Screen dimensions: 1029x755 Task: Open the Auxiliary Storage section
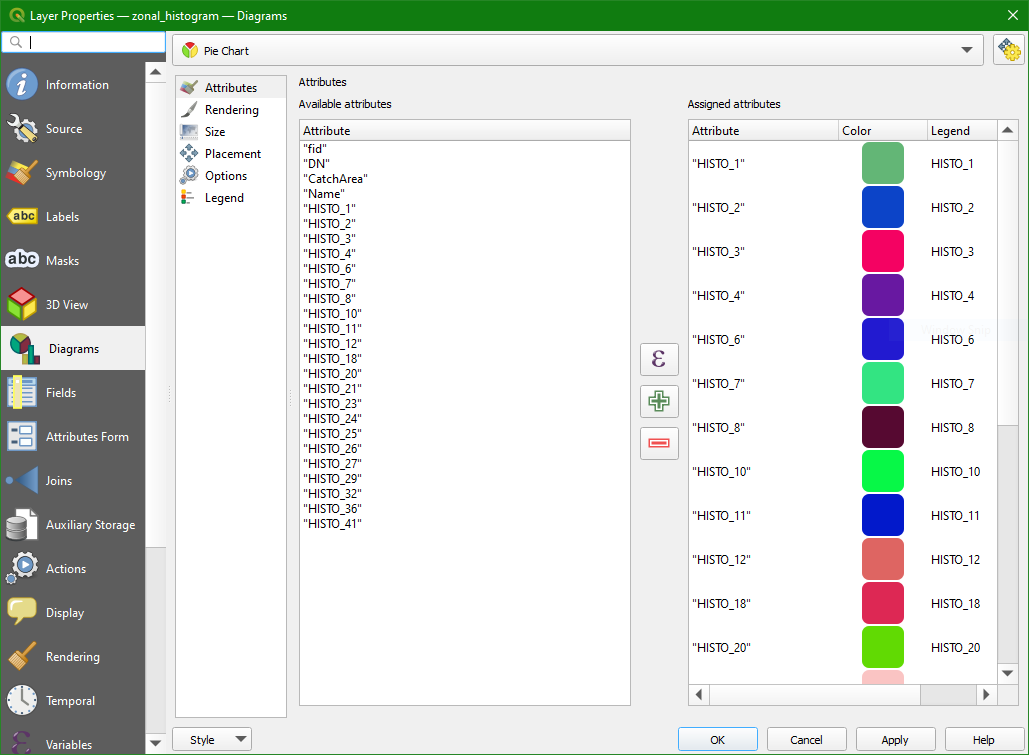point(90,525)
